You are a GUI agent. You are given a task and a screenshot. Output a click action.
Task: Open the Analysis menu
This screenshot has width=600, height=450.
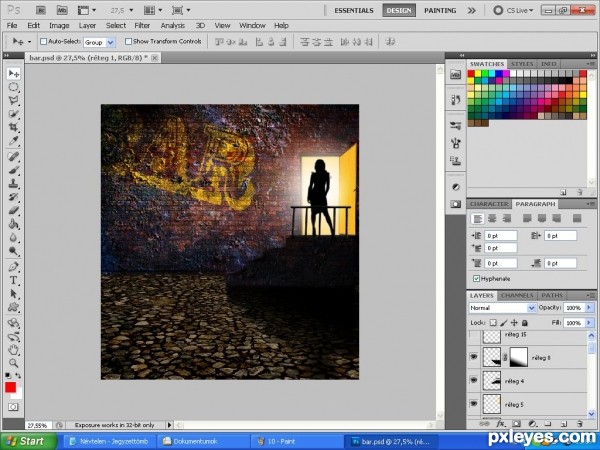pos(173,26)
